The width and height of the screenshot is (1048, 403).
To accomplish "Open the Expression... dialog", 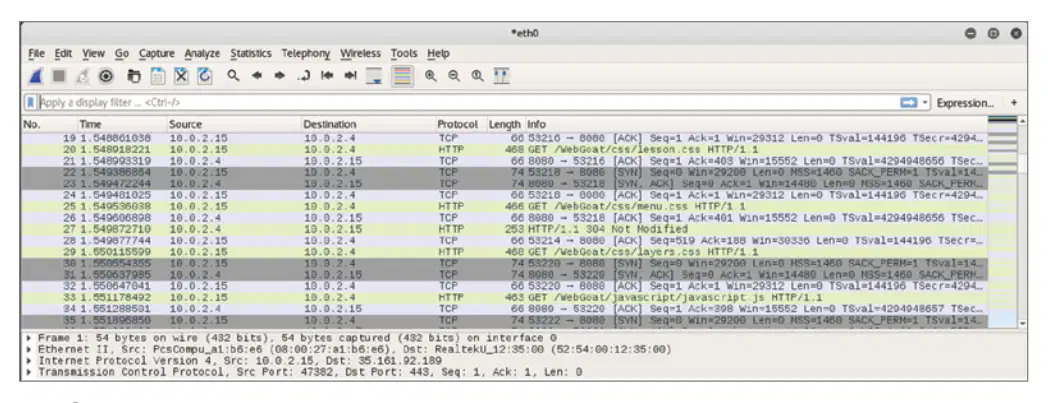I will [965, 103].
